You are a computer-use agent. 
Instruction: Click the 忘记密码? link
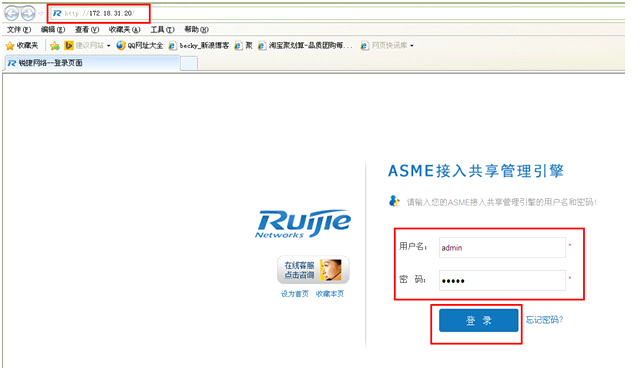[545, 320]
